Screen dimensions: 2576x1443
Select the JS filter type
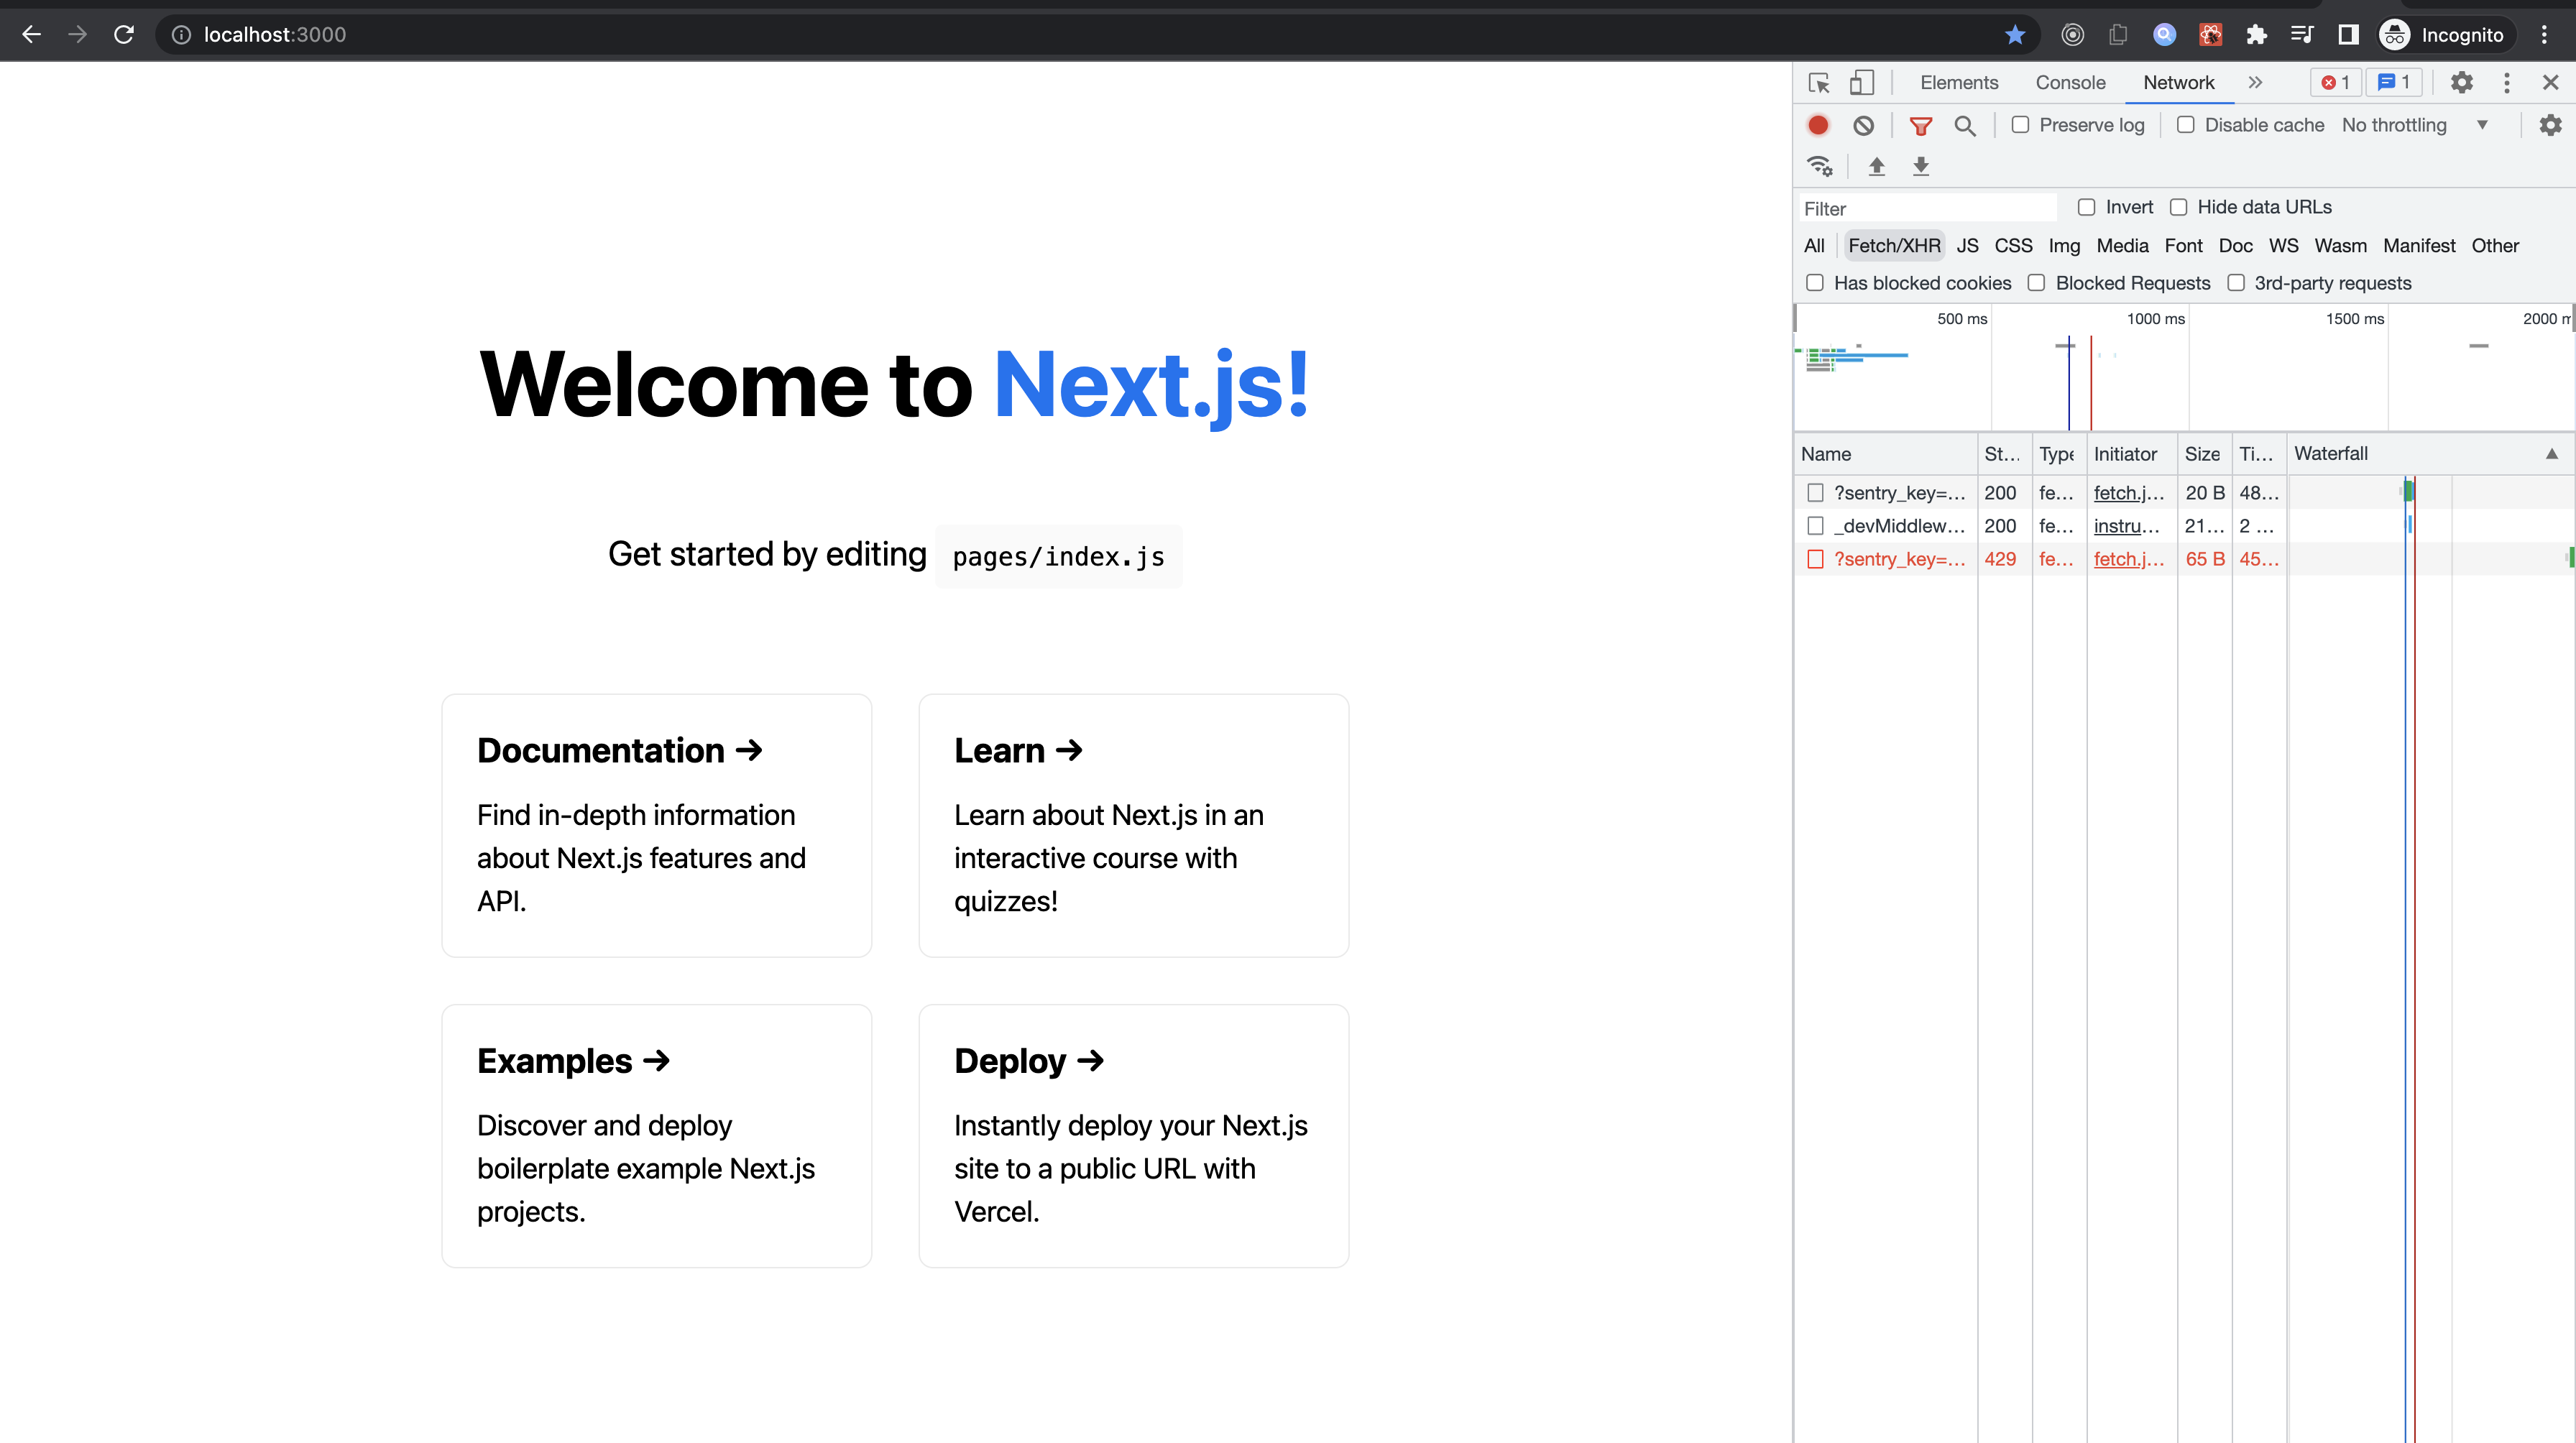coord(1967,246)
